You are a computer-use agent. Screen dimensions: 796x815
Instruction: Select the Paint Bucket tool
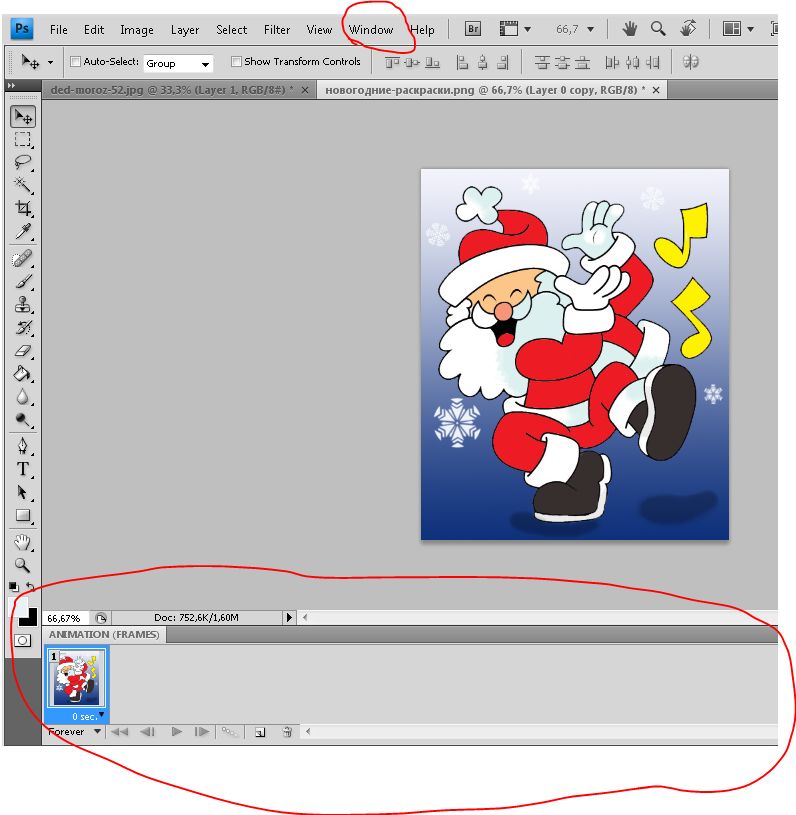23,374
